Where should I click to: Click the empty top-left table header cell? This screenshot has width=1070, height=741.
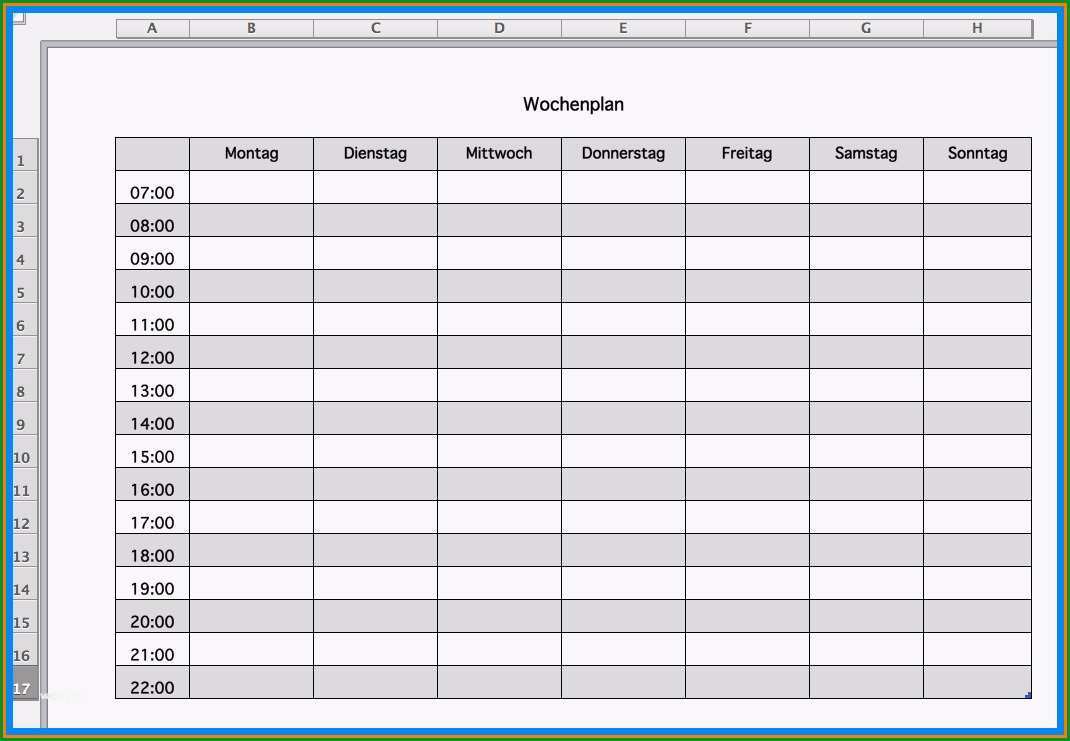pos(152,154)
